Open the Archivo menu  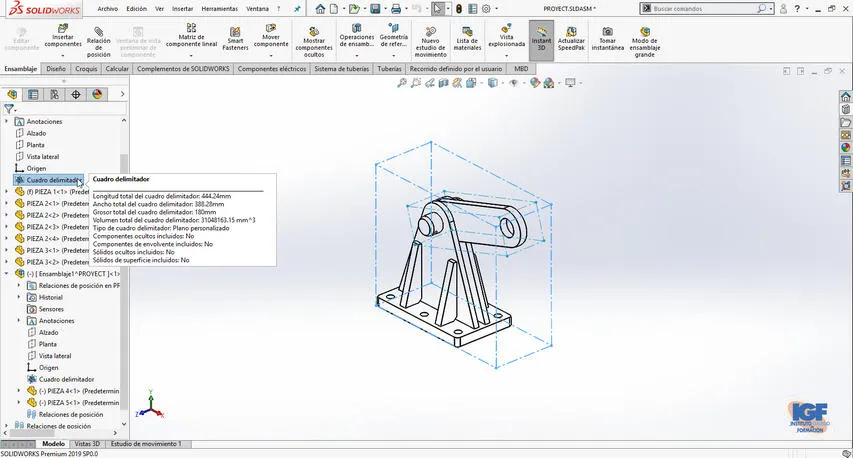click(108, 9)
